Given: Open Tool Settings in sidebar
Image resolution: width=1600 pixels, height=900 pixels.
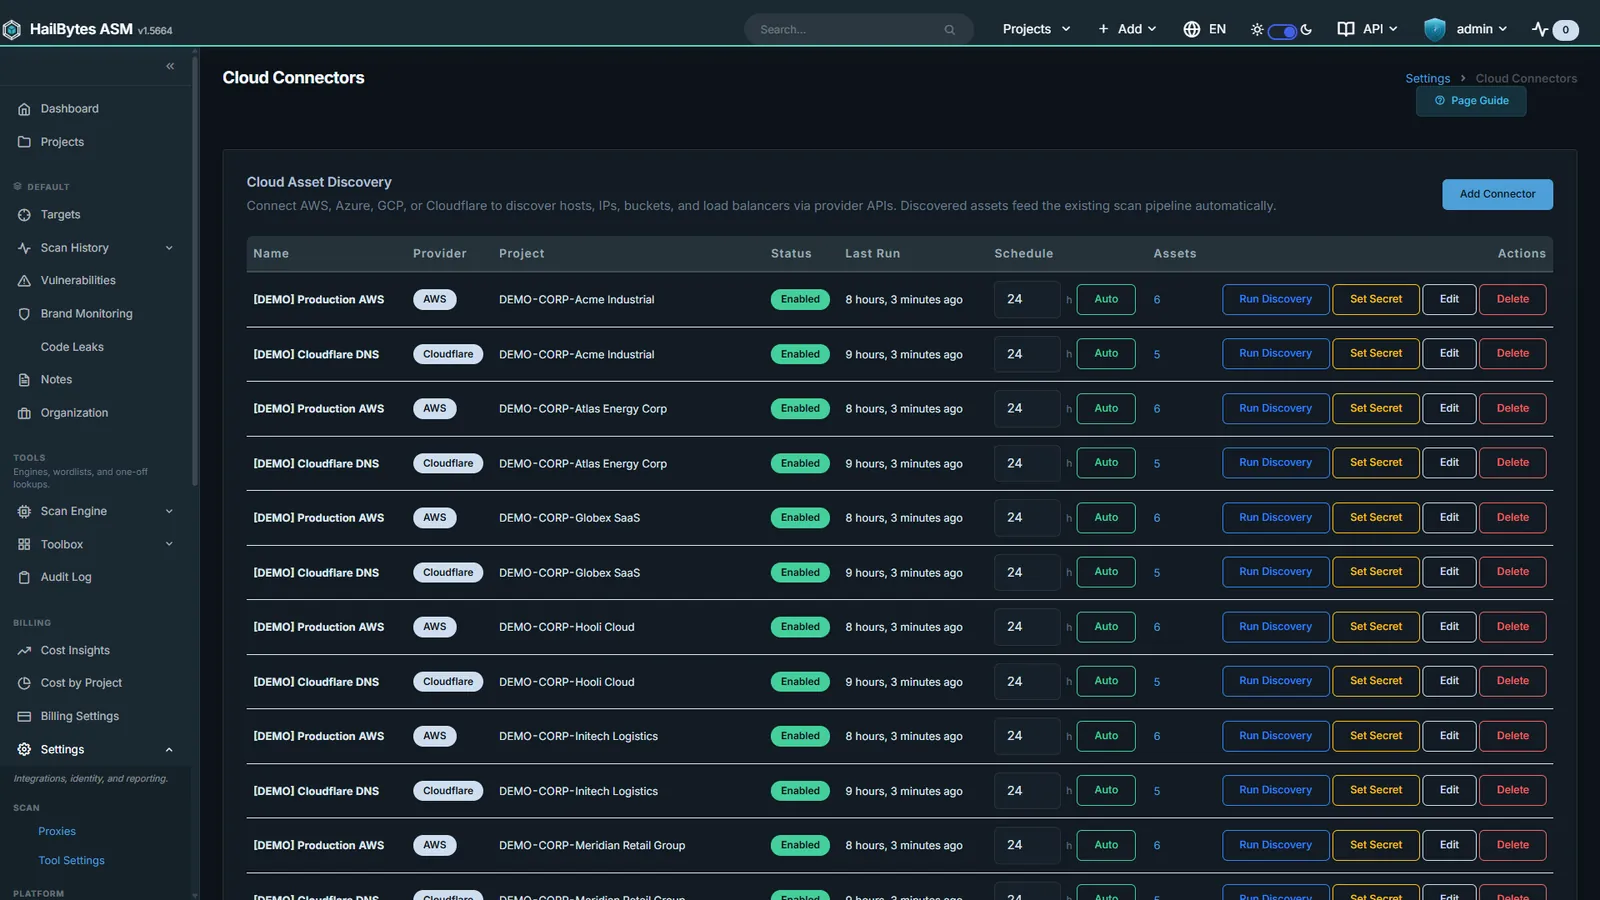Looking at the screenshot, I should 71,860.
